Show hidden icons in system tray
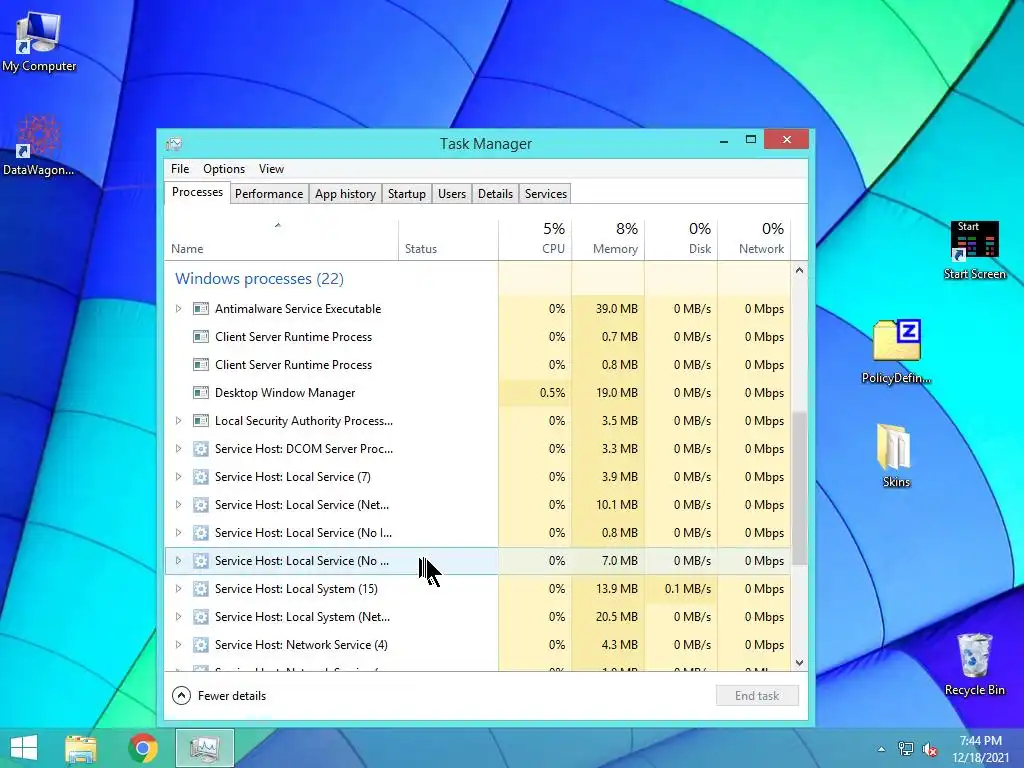 coord(882,749)
